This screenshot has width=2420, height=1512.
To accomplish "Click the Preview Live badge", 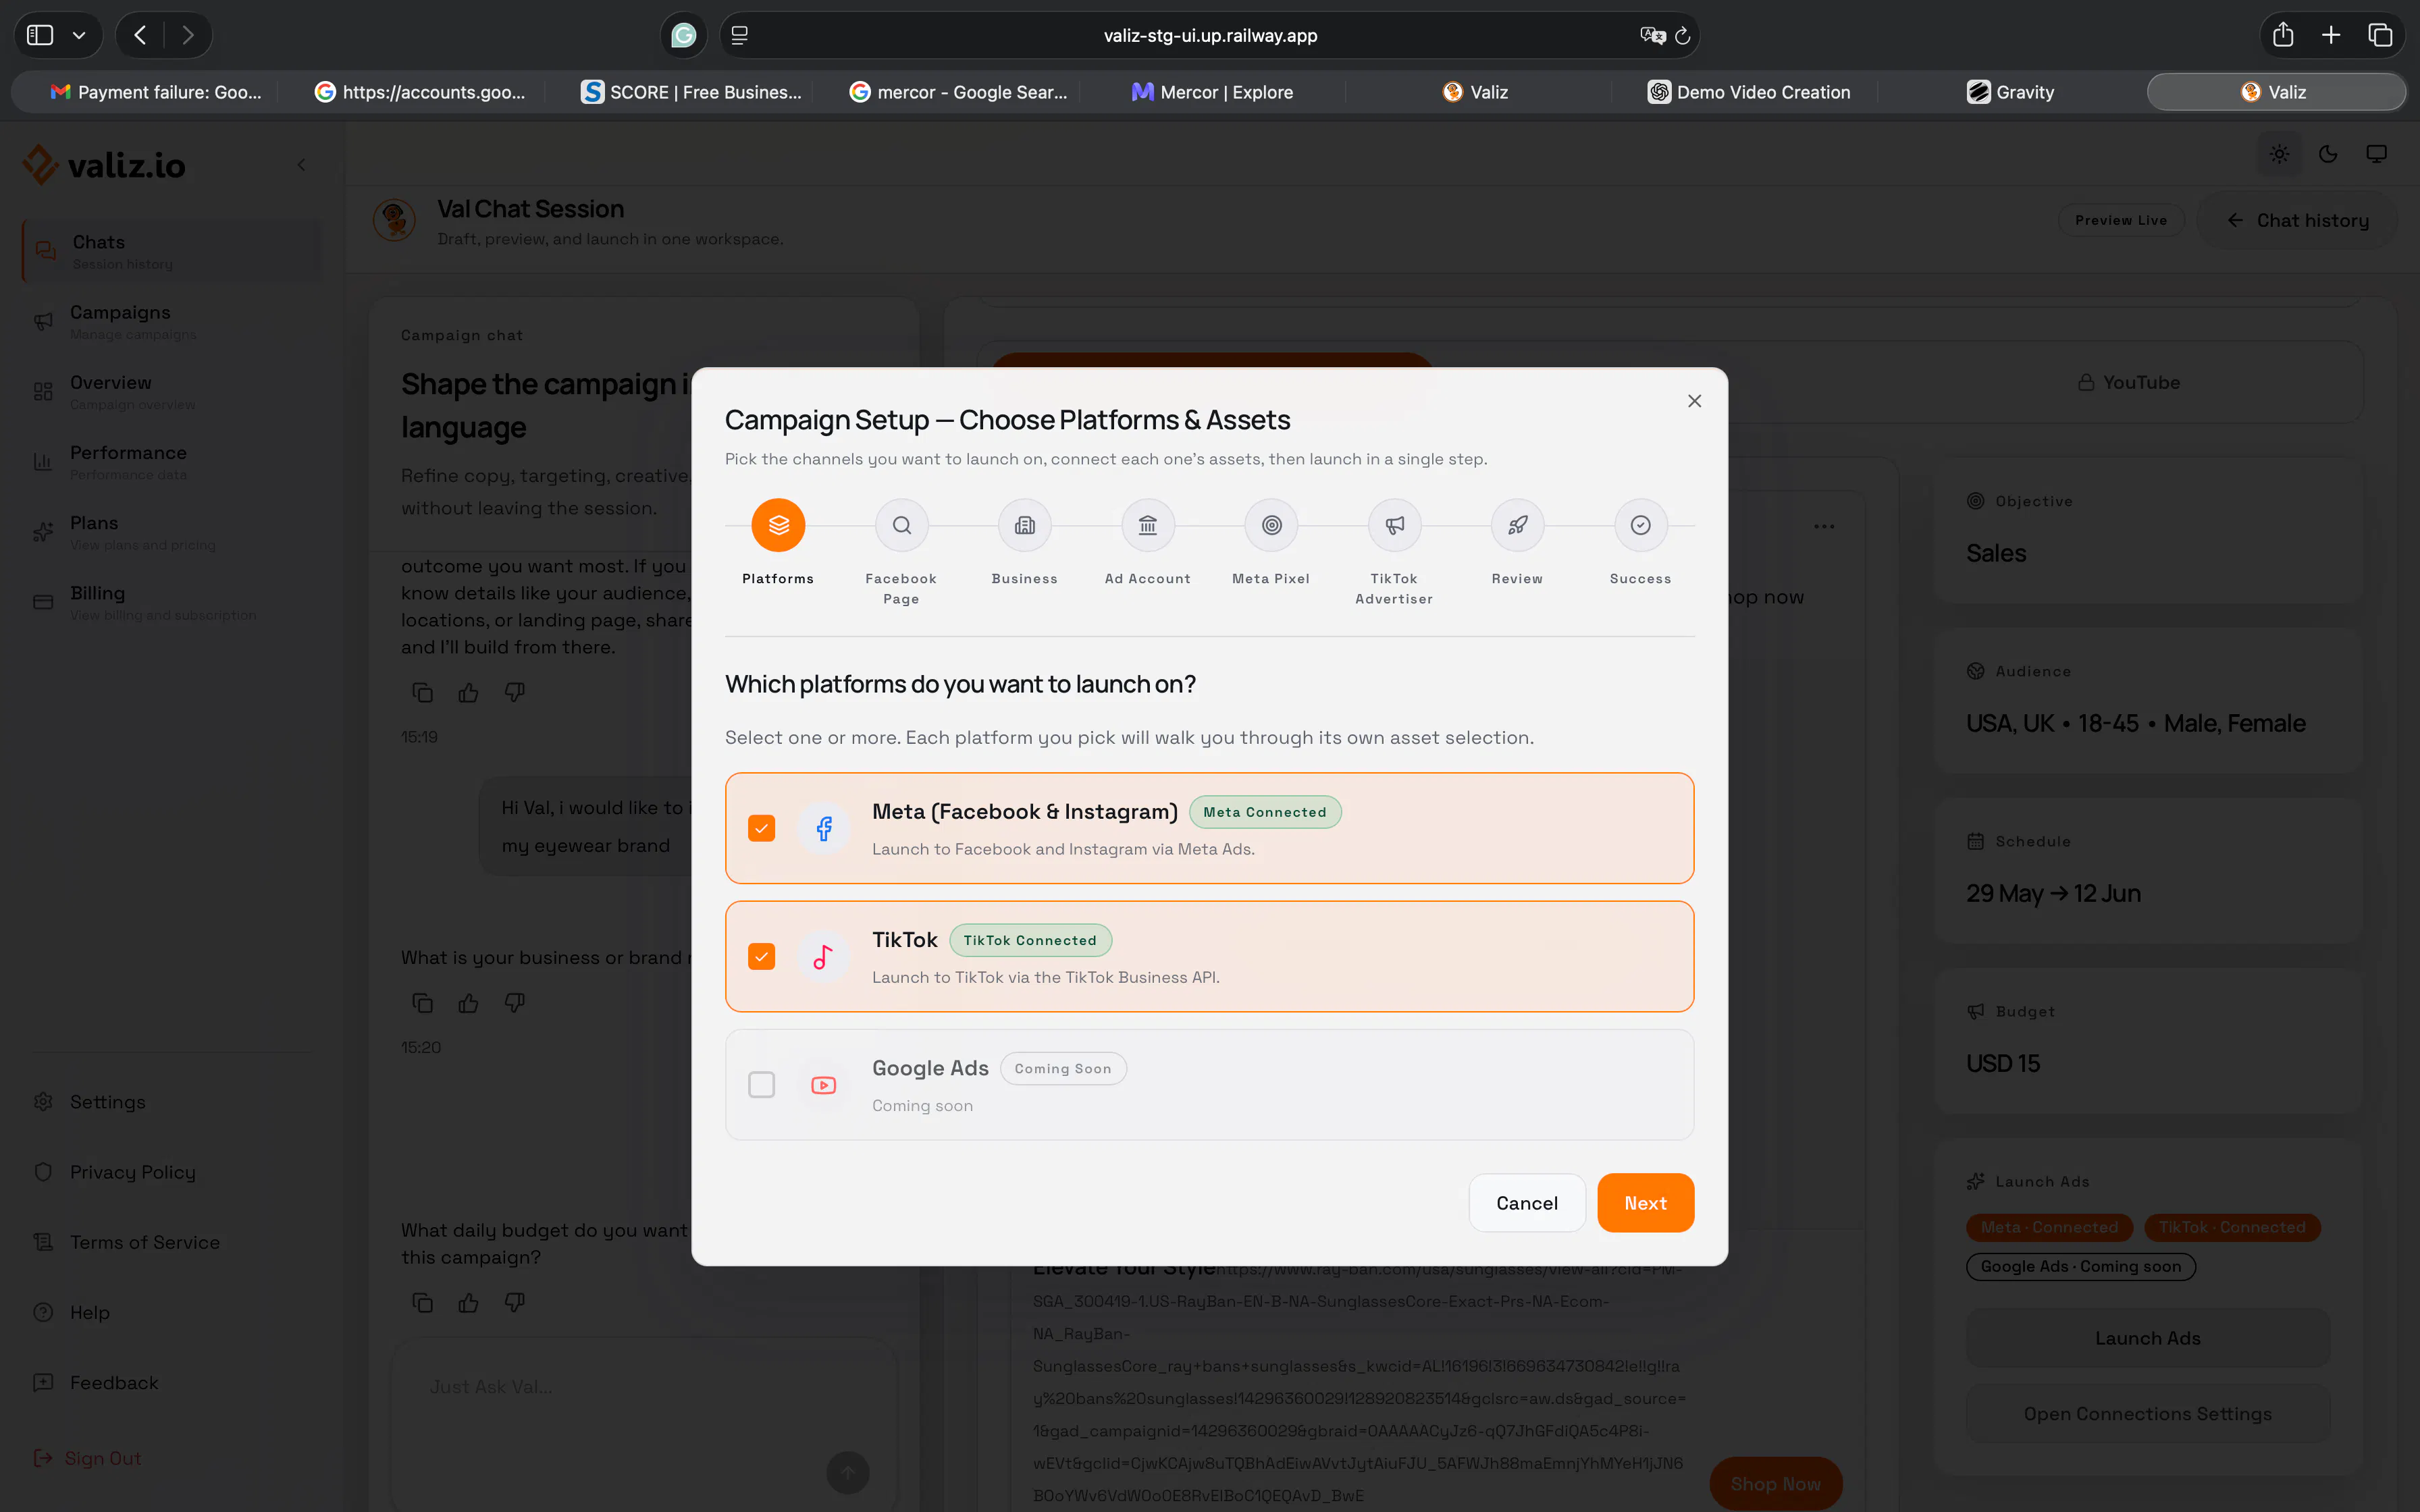I will (2121, 220).
